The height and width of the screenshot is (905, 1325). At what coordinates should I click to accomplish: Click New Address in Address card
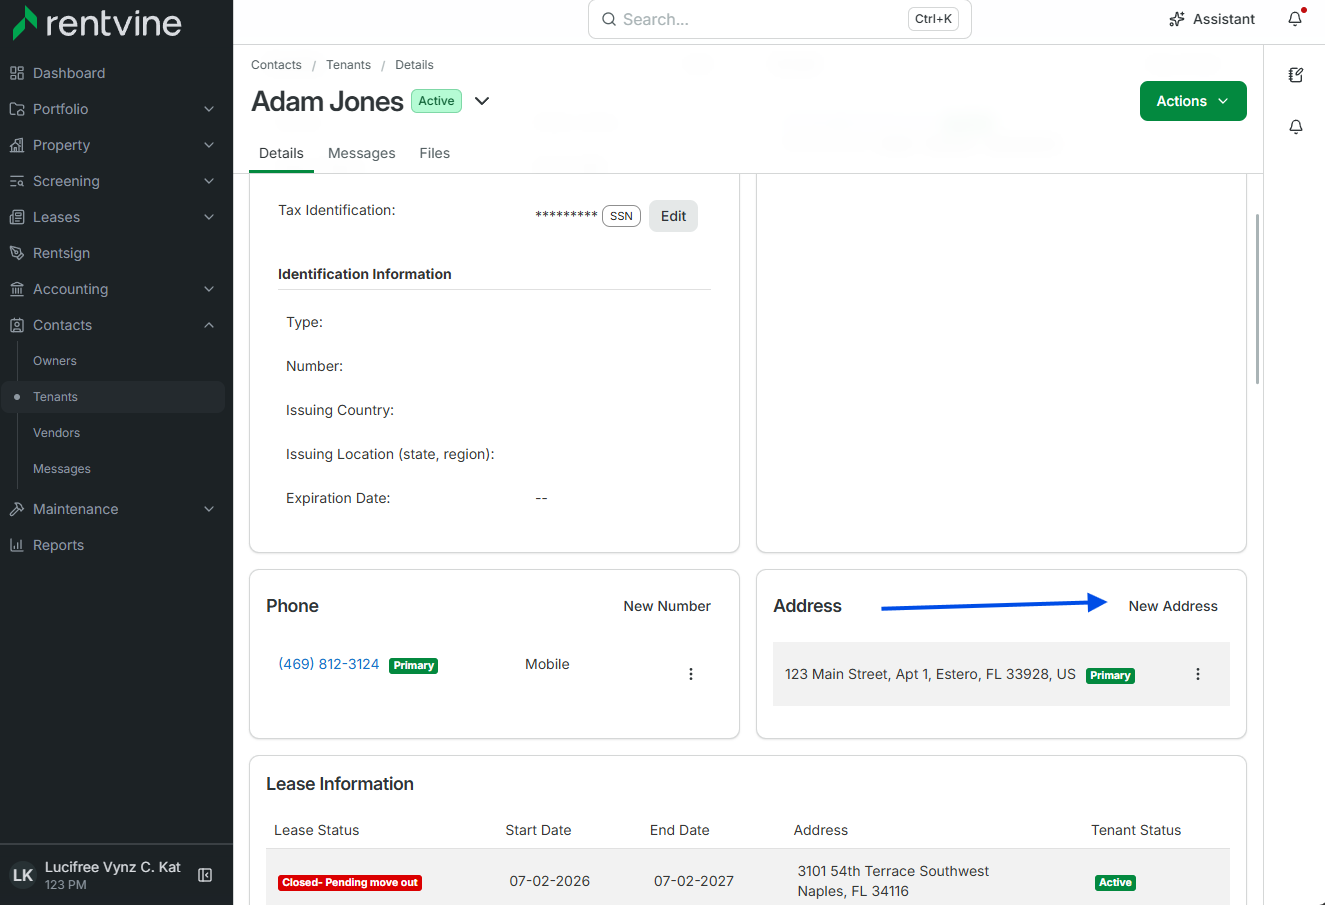click(x=1173, y=606)
